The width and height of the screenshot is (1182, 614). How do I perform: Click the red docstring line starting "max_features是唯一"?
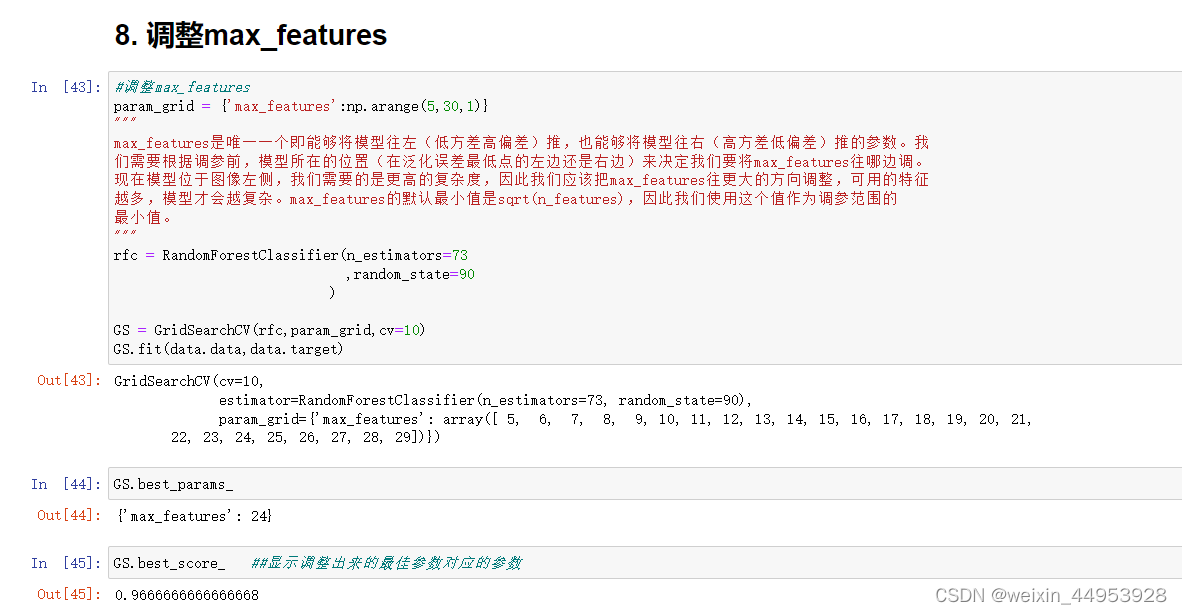click(x=521, y=142)
